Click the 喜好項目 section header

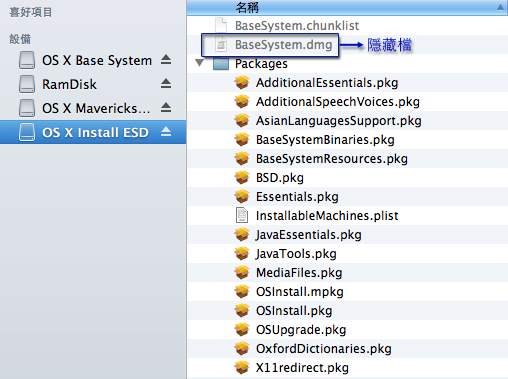pos(31,12)
